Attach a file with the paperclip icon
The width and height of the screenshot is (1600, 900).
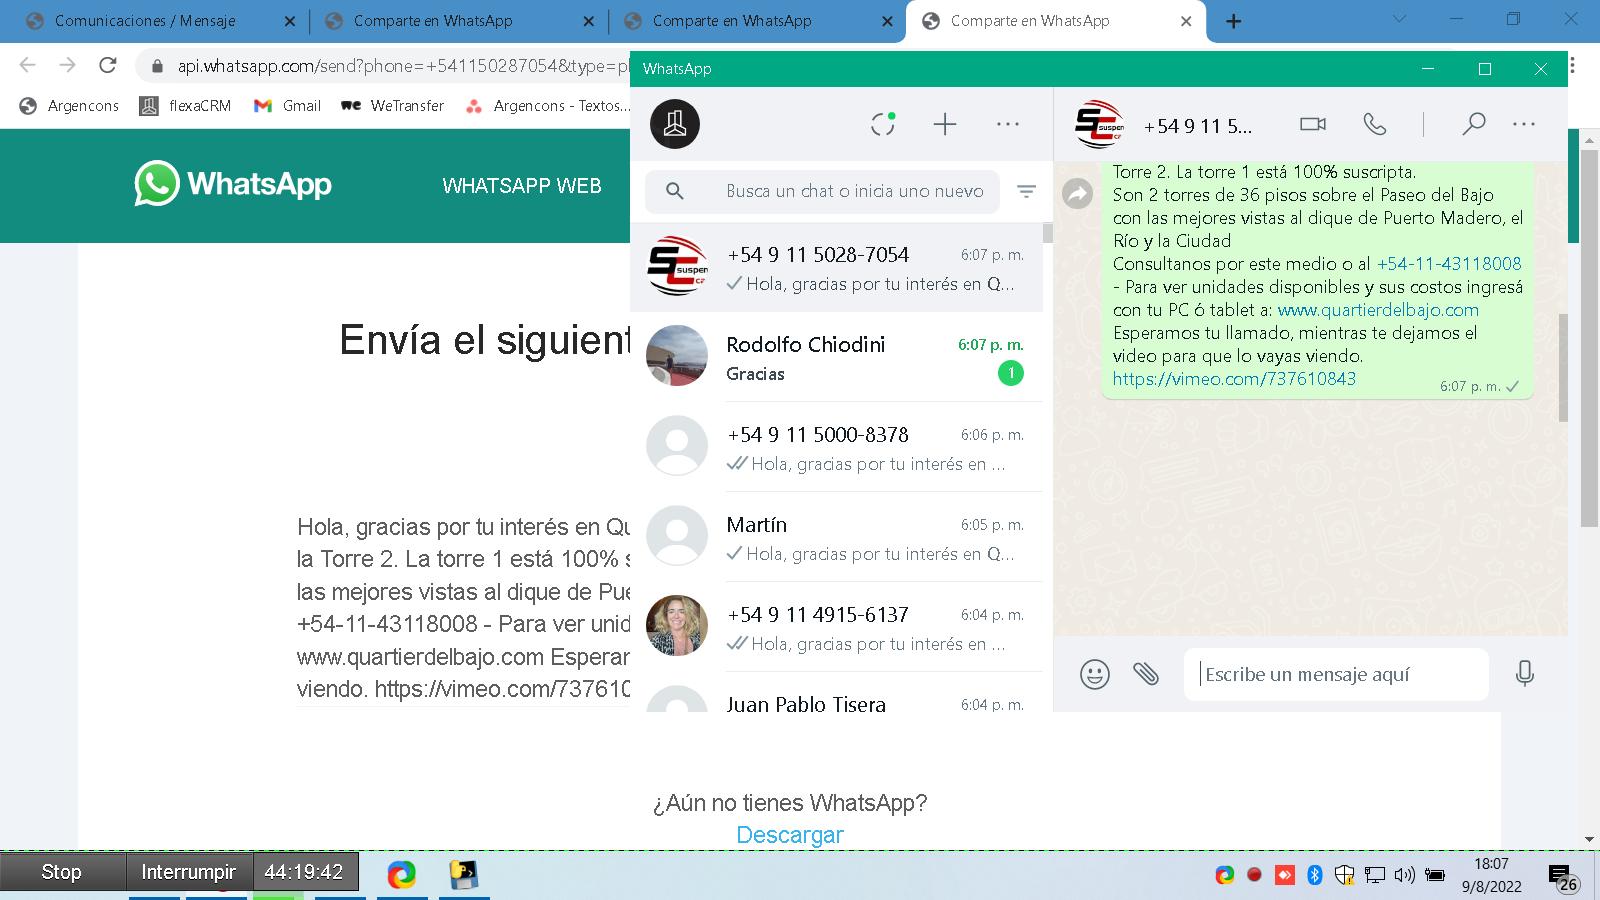tap(1146, 674)
